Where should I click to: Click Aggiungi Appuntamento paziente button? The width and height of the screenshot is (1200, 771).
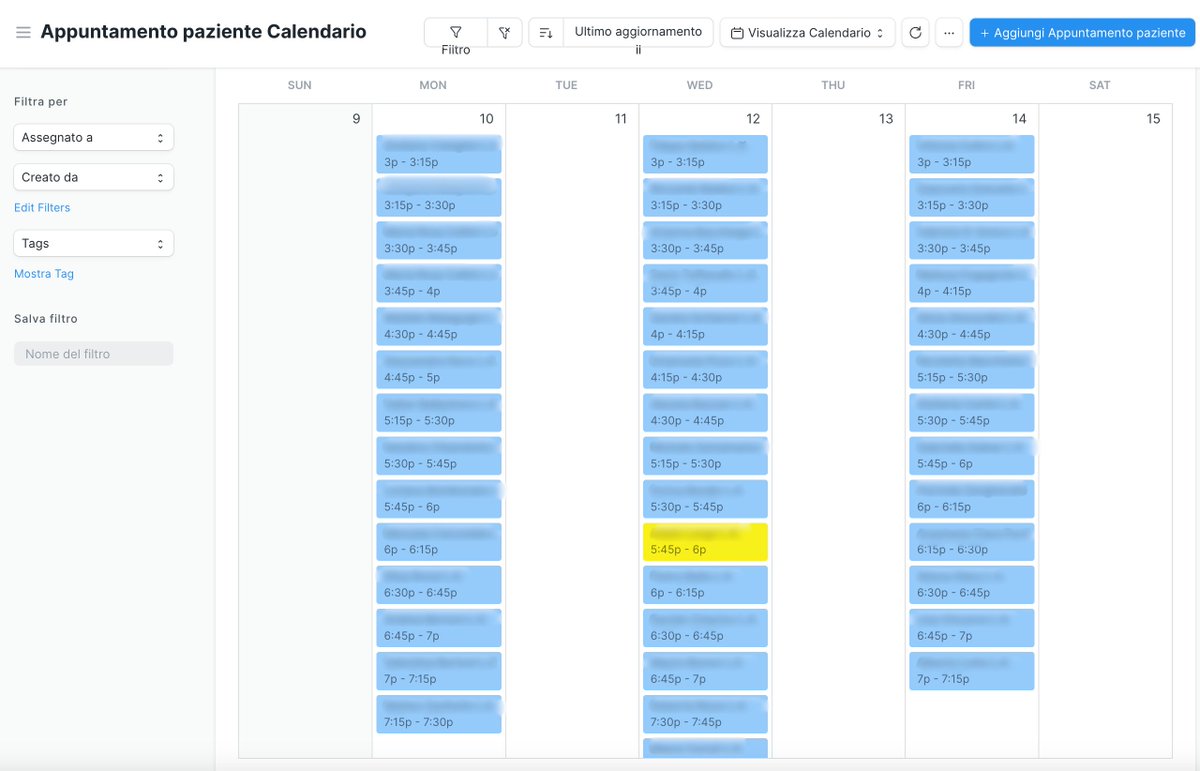[x=1082, y=33]
